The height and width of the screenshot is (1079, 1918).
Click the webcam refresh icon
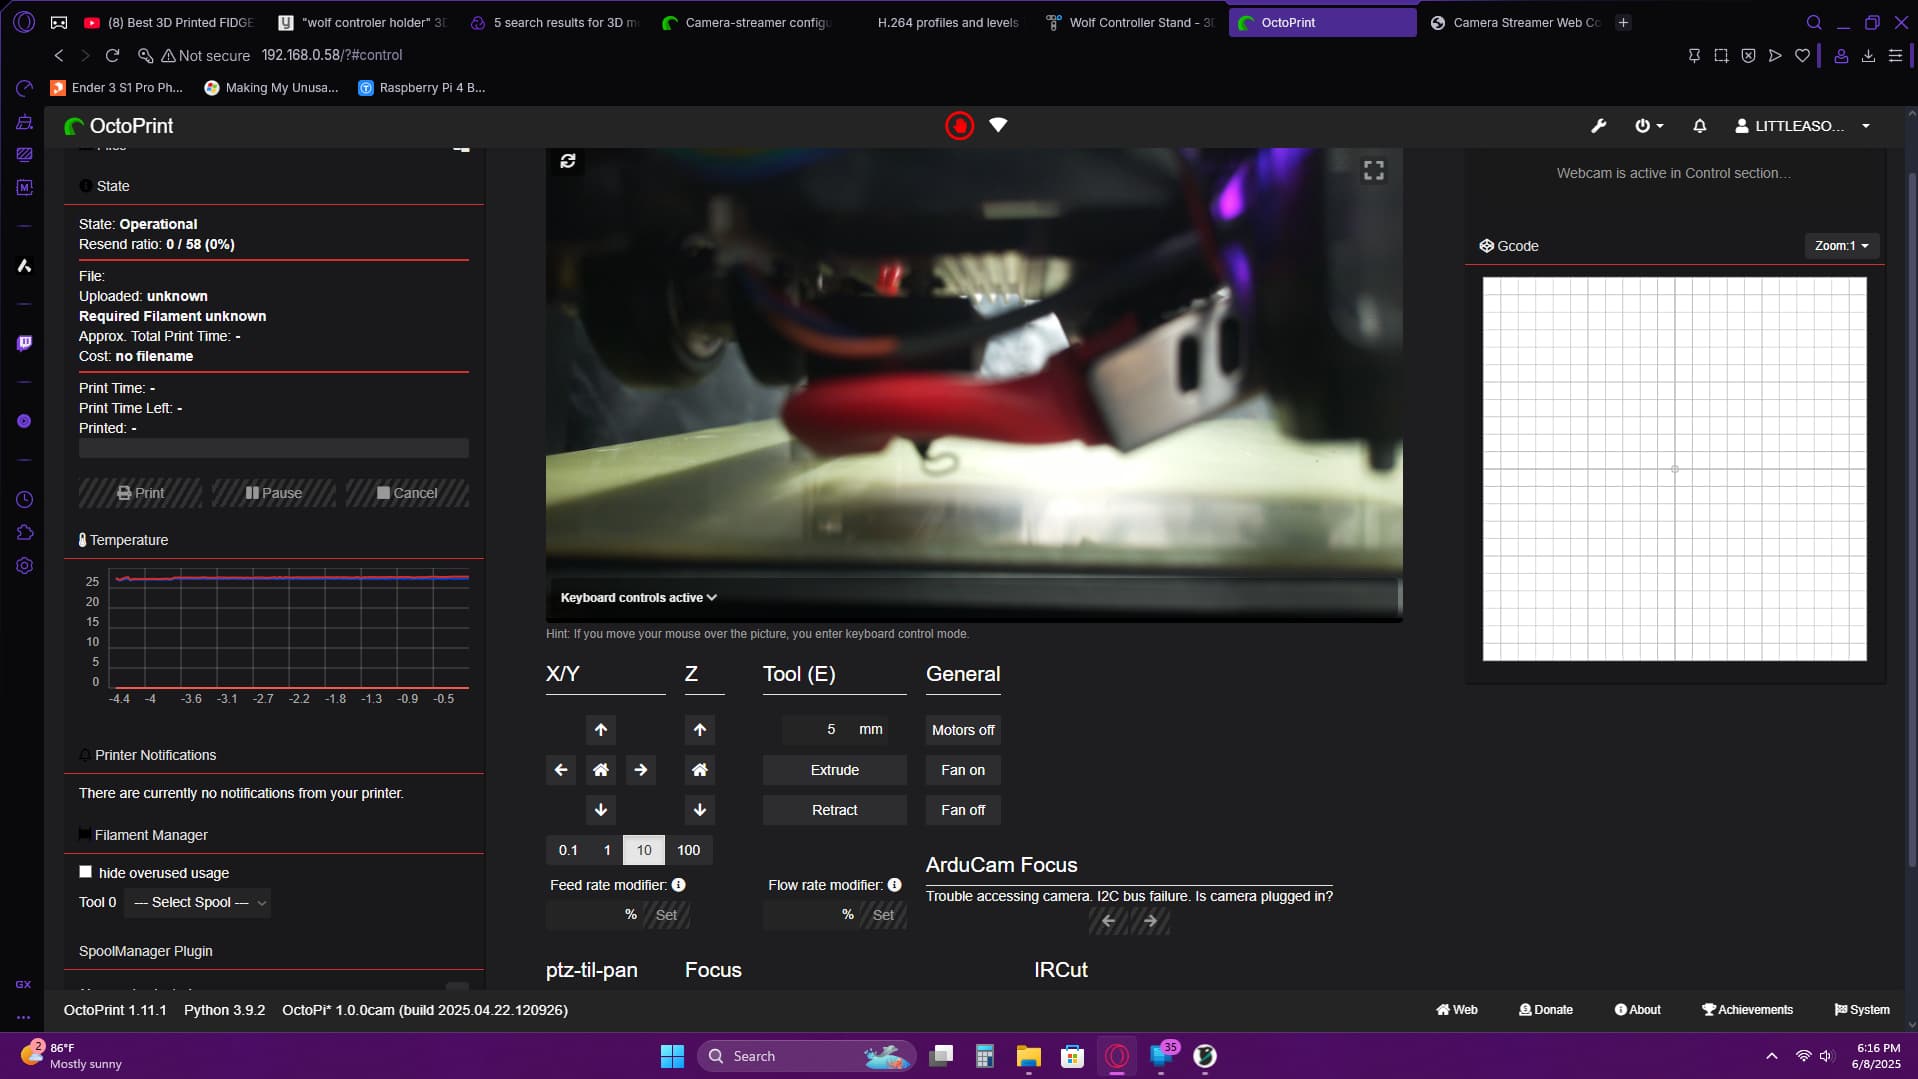[x=567, y=160]
